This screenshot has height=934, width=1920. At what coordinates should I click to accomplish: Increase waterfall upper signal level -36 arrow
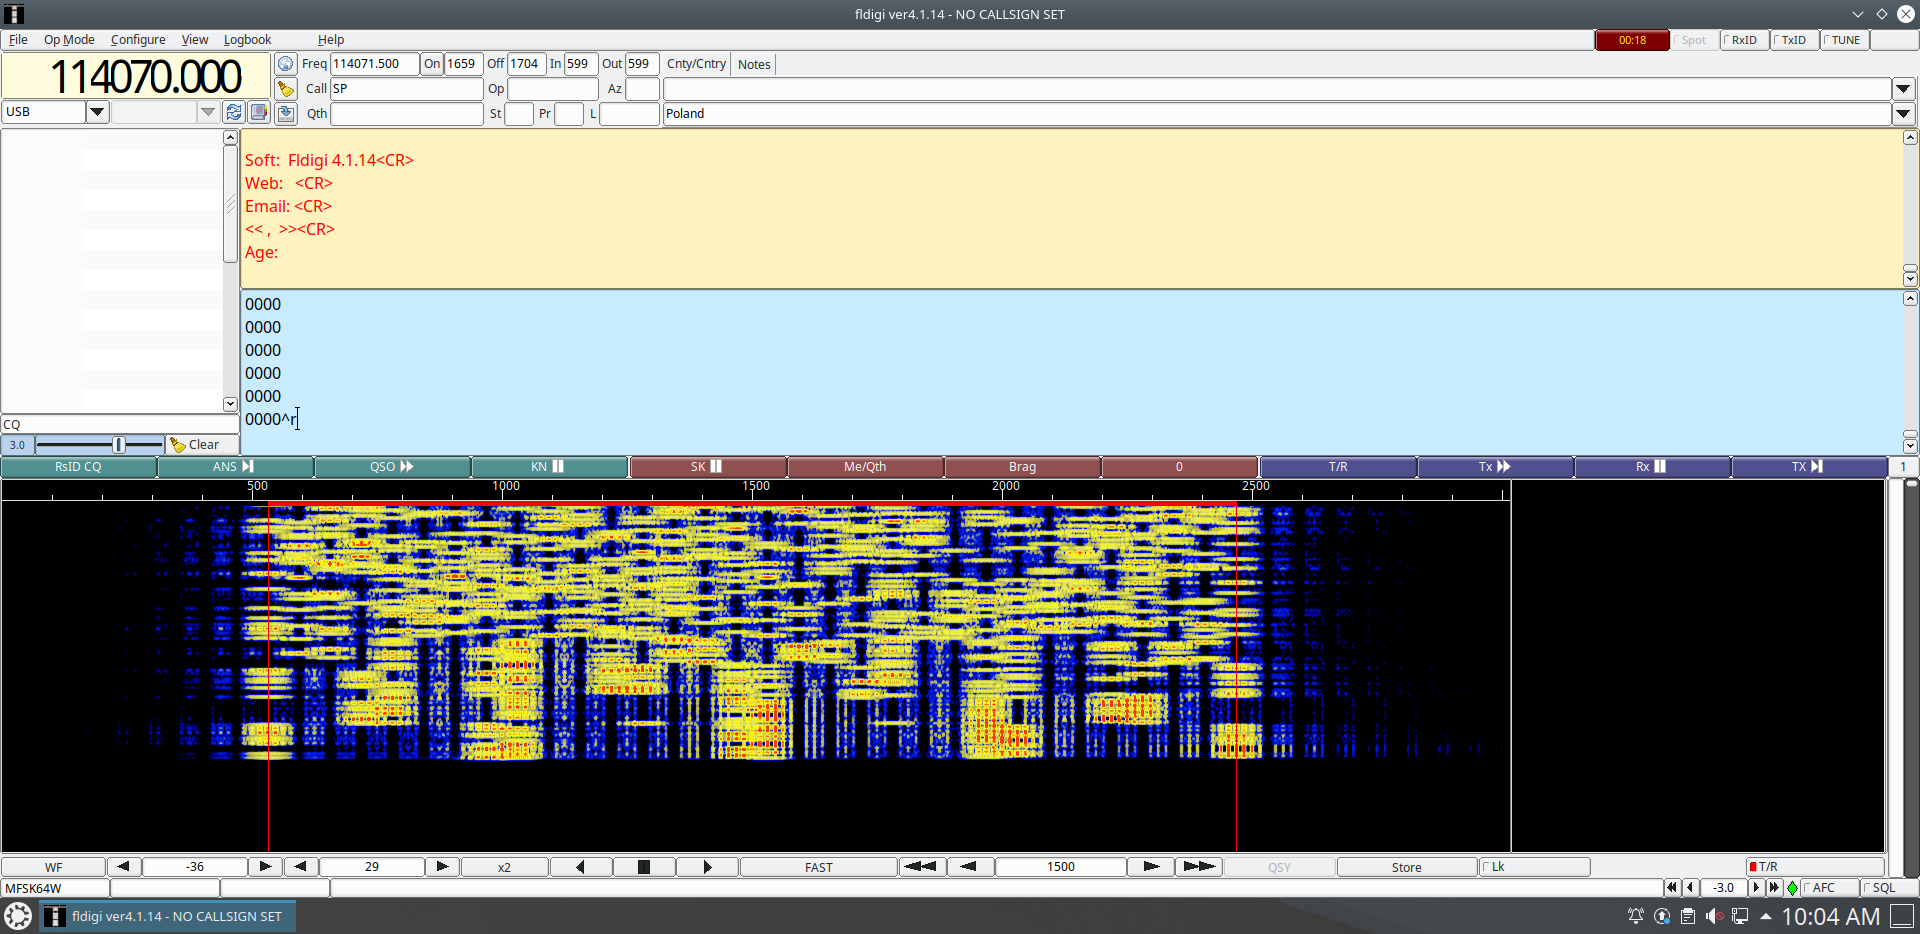coord(265,867)
